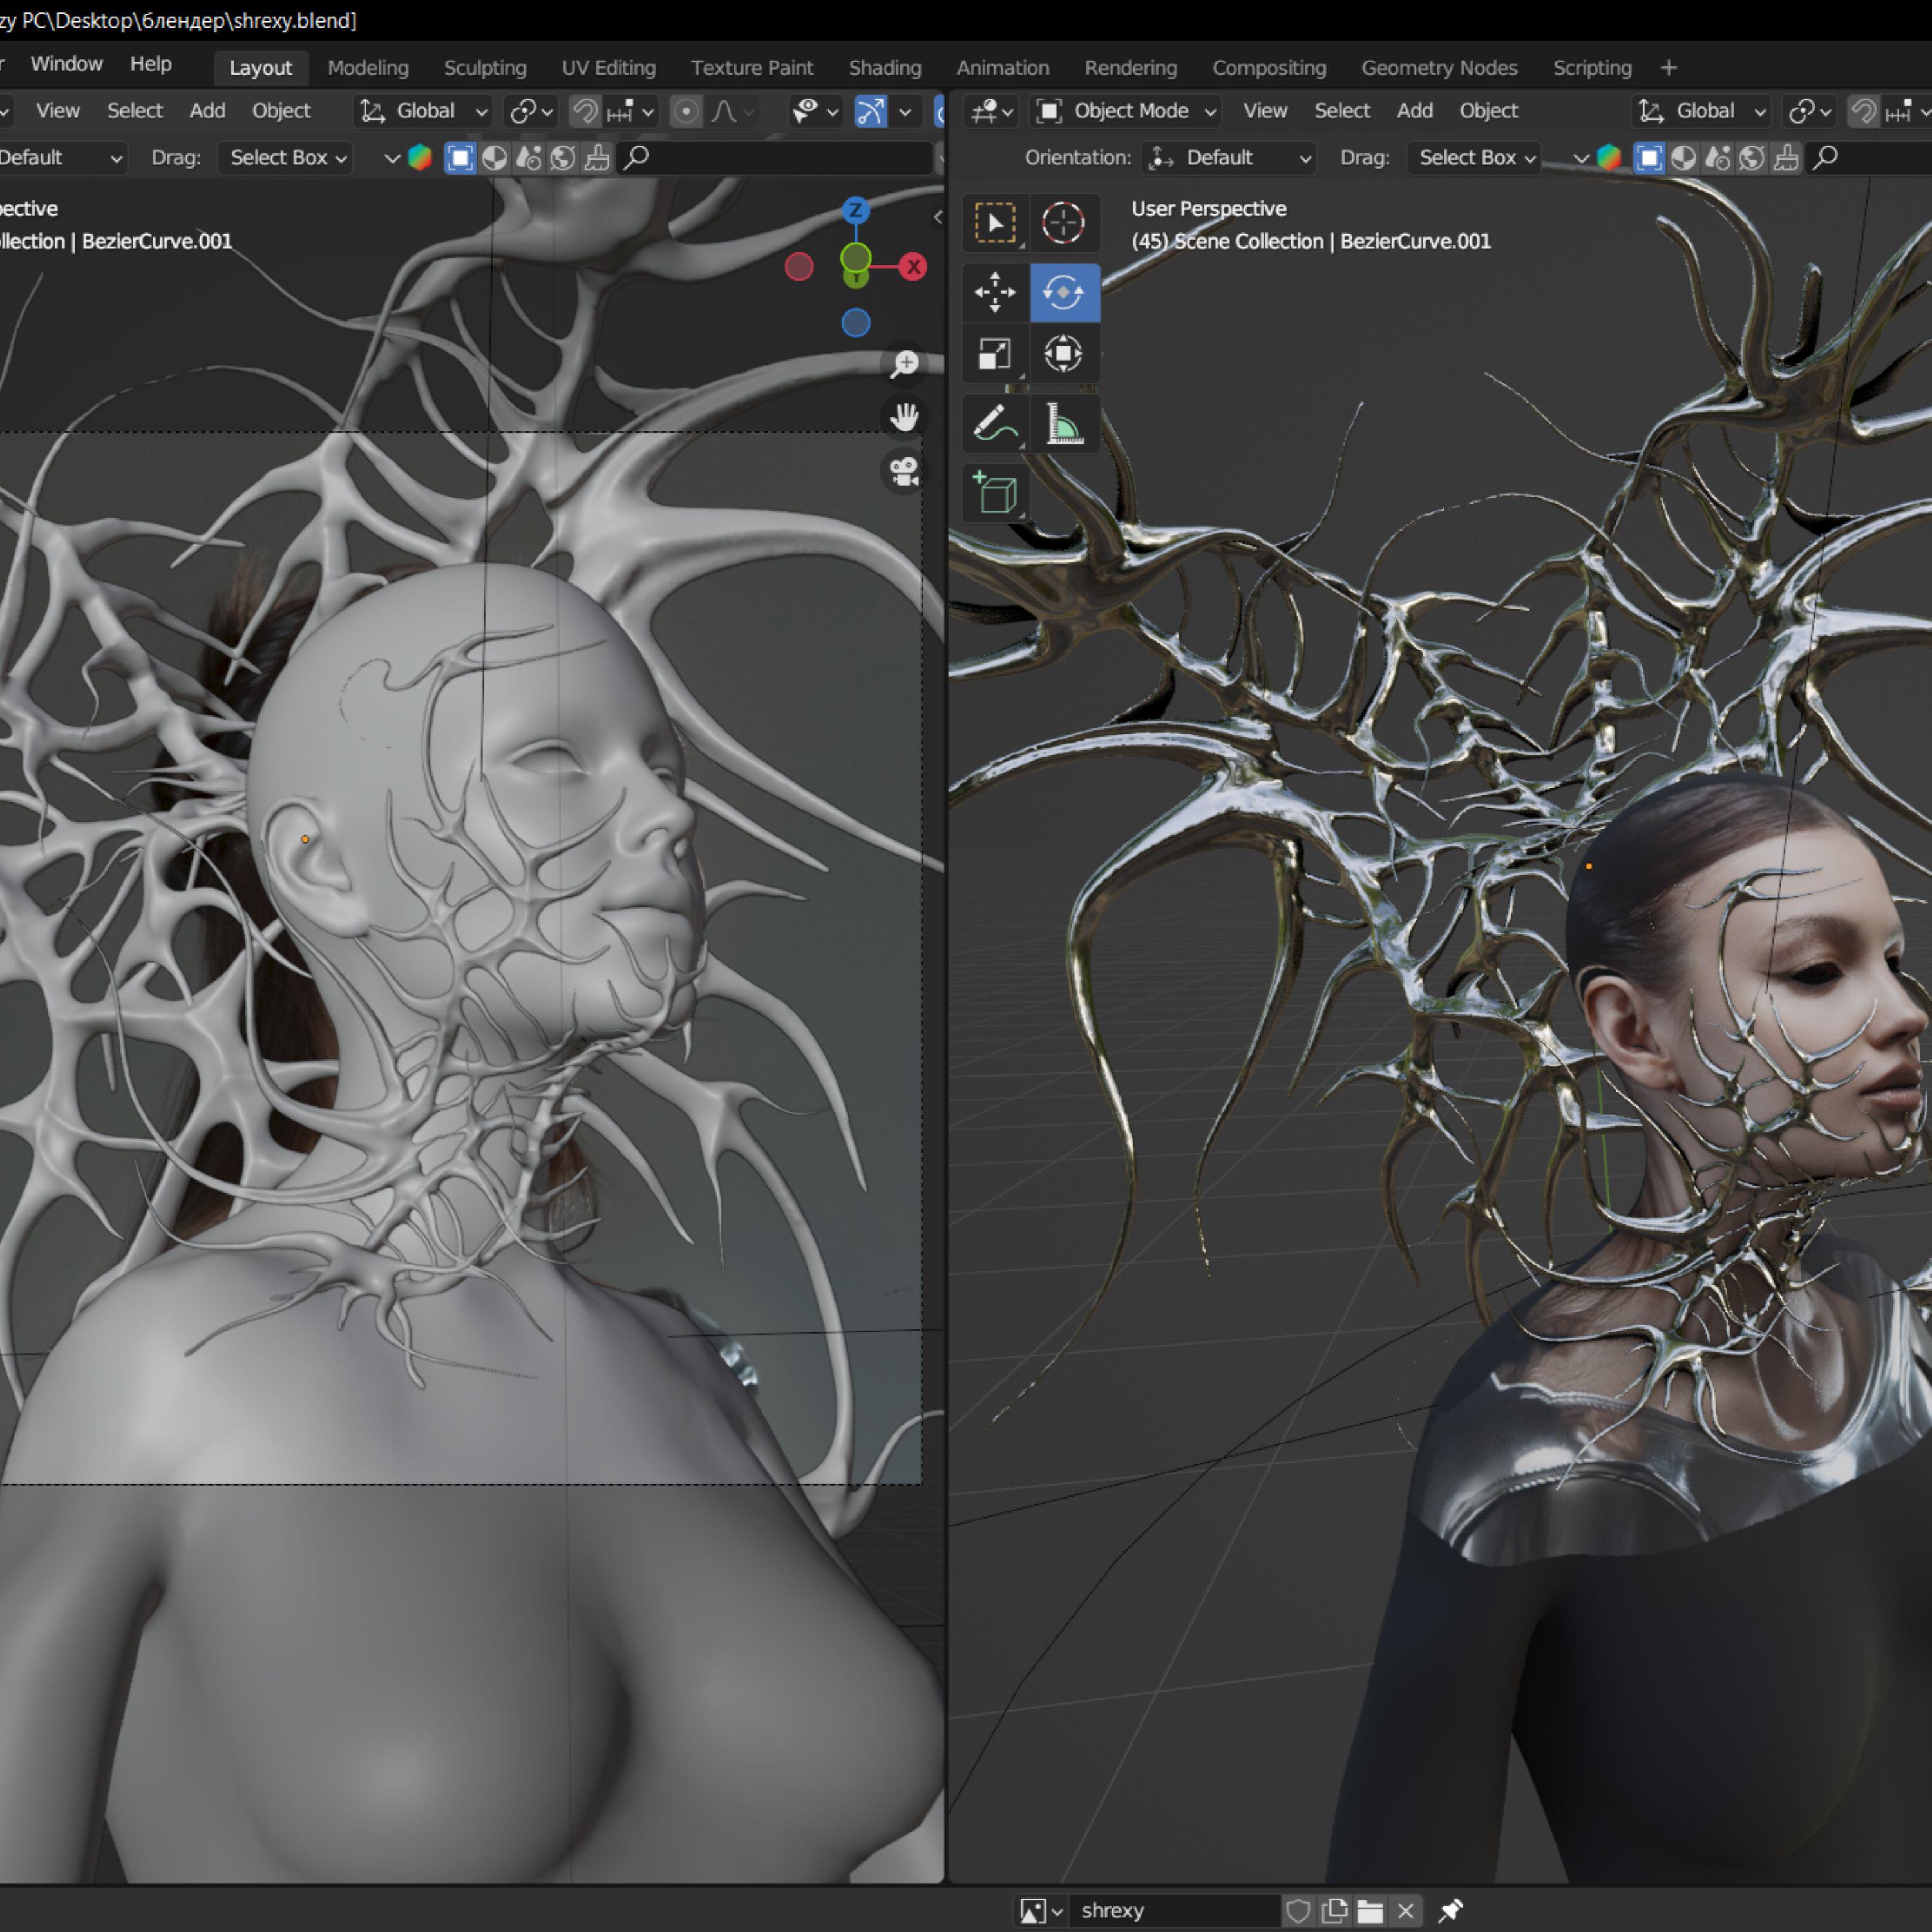Open View menu in left viewport header

[58, 111]
